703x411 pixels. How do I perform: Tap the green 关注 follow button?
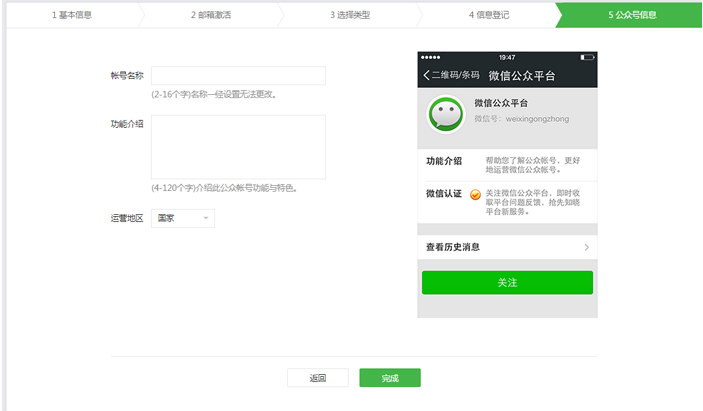pos(507,283)
